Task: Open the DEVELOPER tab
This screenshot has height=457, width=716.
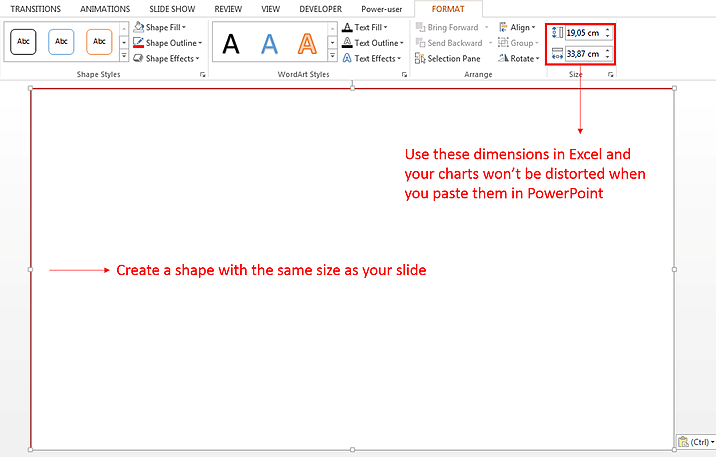Action: point(321,9)
